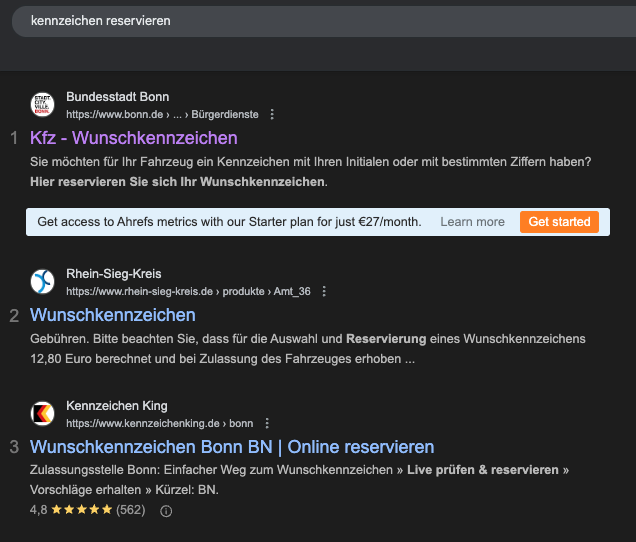Click the search box containing 'kennzeichen reservieren'
Viewport: 636px width, 542px height.
[300, 21]
